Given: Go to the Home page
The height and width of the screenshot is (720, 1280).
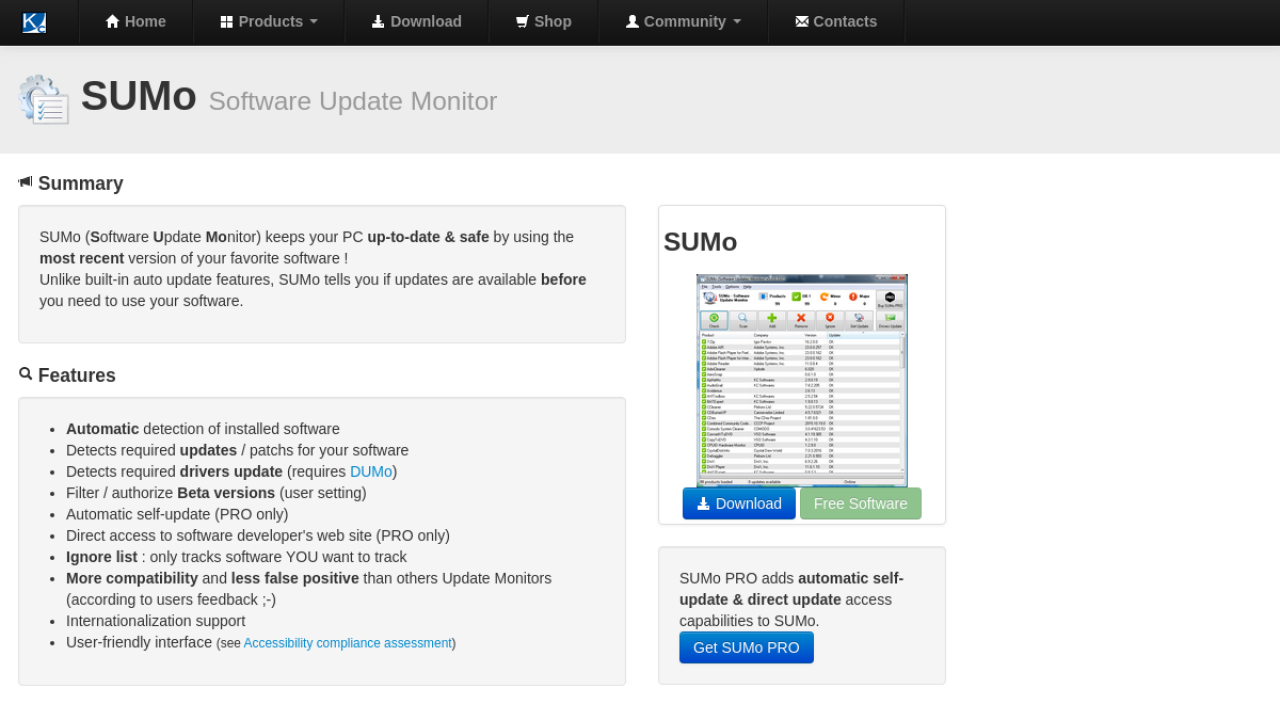Looking at the screenshot, I should point(136,22).
